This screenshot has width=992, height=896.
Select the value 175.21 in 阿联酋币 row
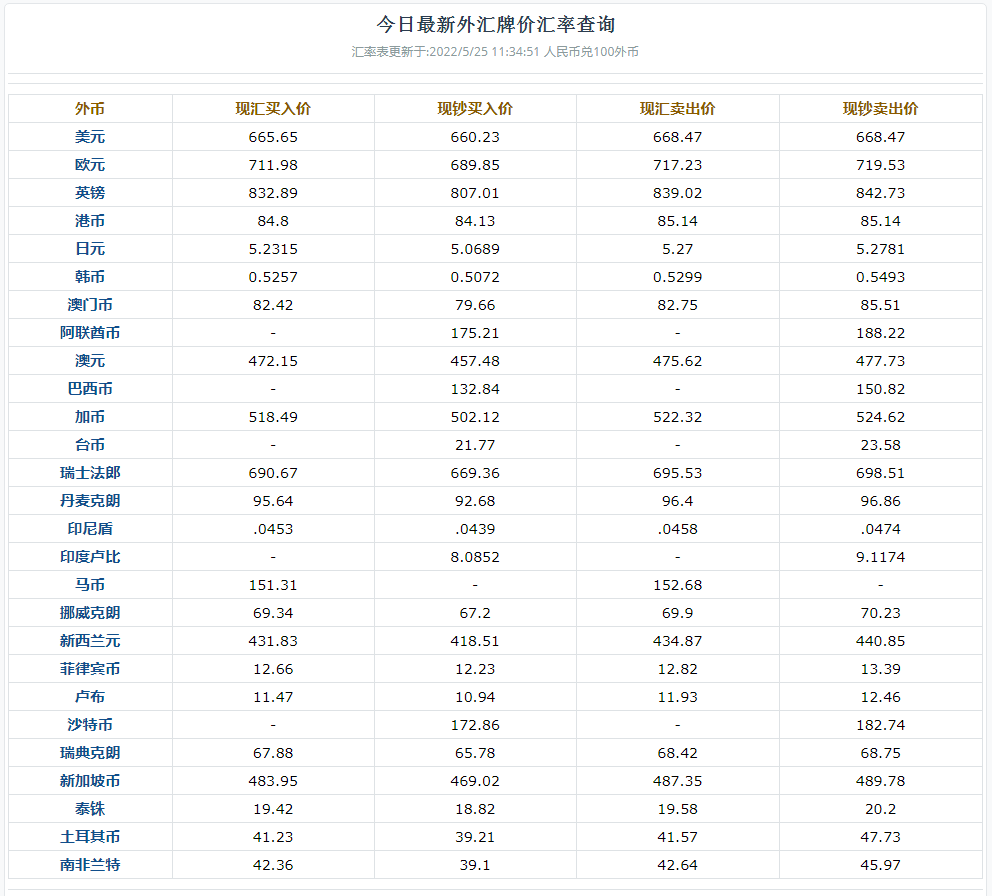(475, 332)
